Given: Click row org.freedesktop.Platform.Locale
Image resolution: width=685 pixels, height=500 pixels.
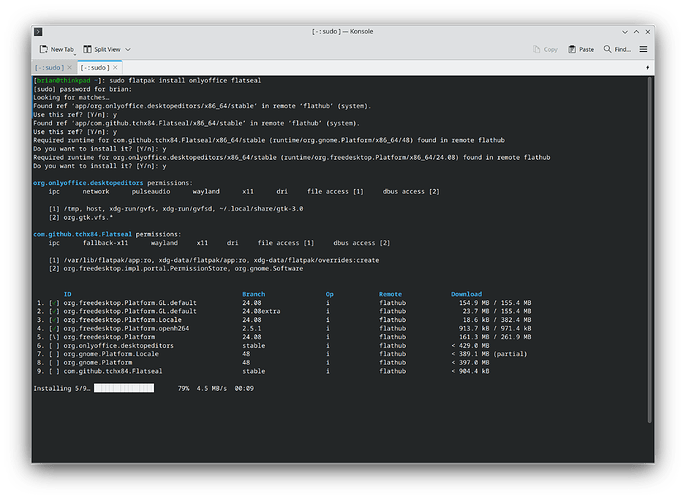Looking at the screenshot, I should point(284,320).
